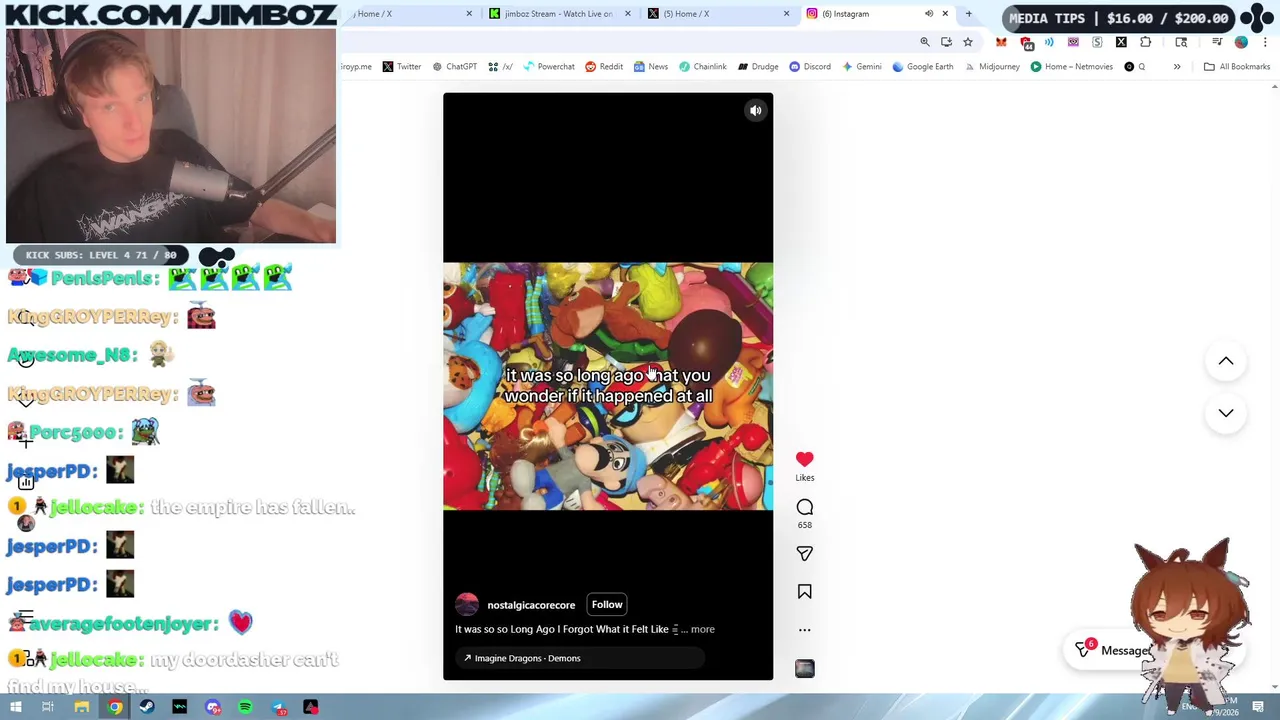Open the Gemini bookmark
The image size is (1280, 720).
pyautogui.click(x=861, y=67)
